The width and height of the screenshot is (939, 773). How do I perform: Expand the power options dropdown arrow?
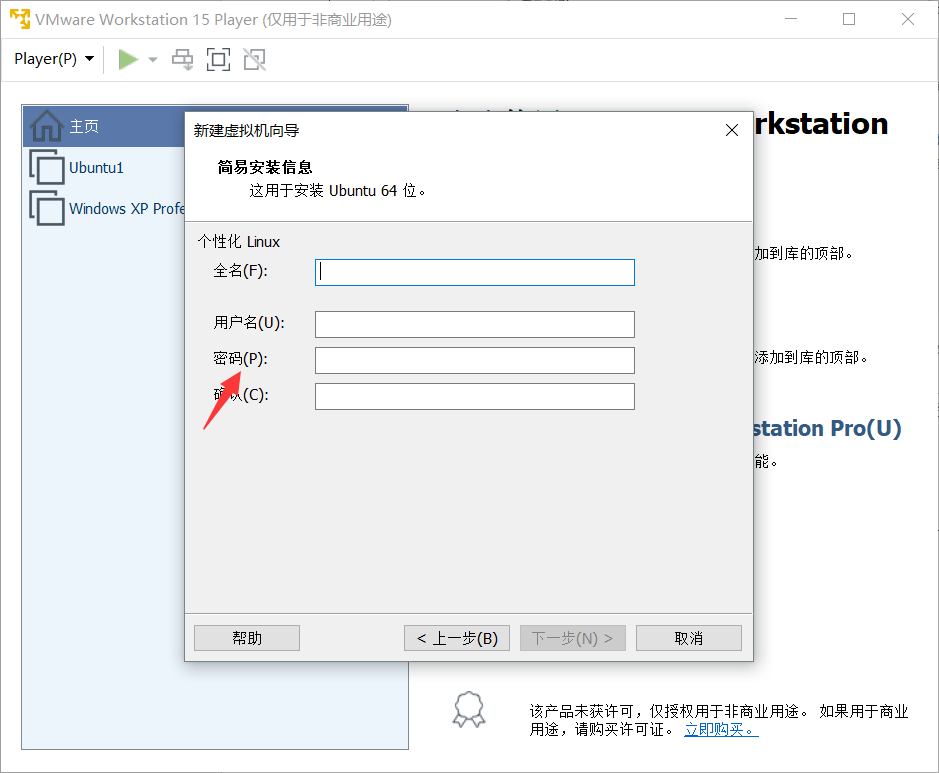[153, 59]
